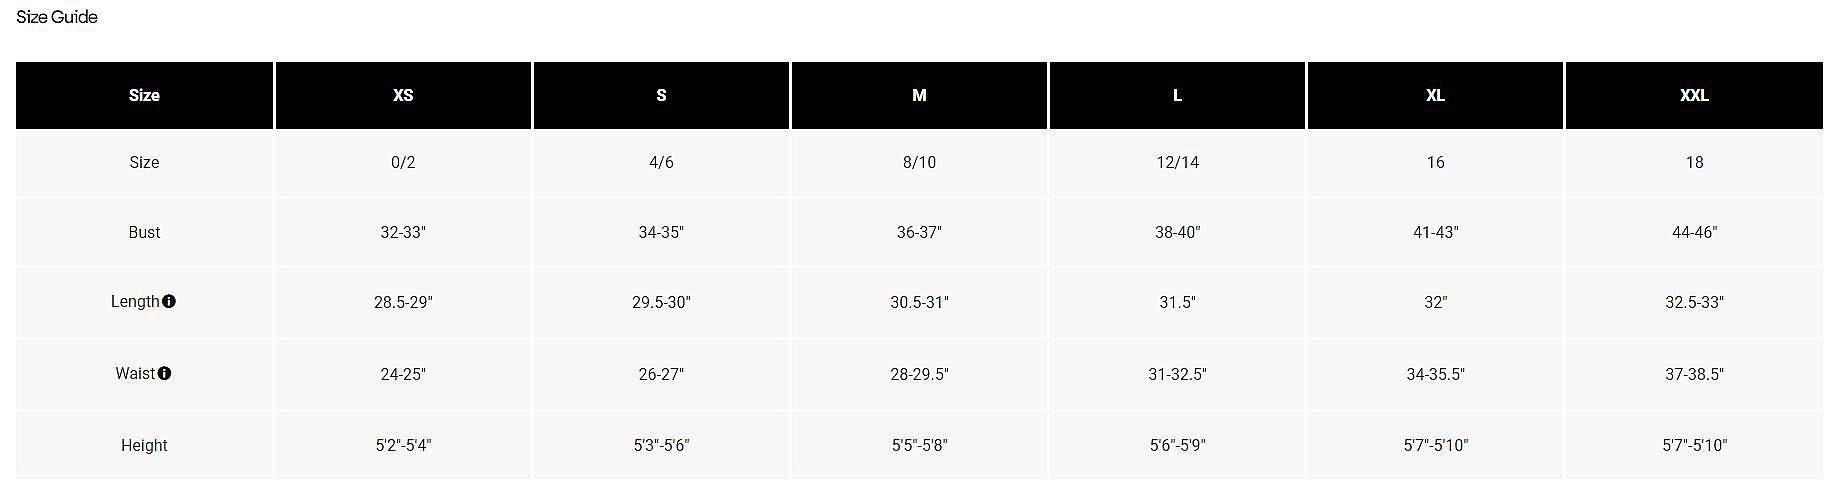Click the 12/14 size cell
This screenshot has width=1838, height=495.
click(x=1177, y=162)
